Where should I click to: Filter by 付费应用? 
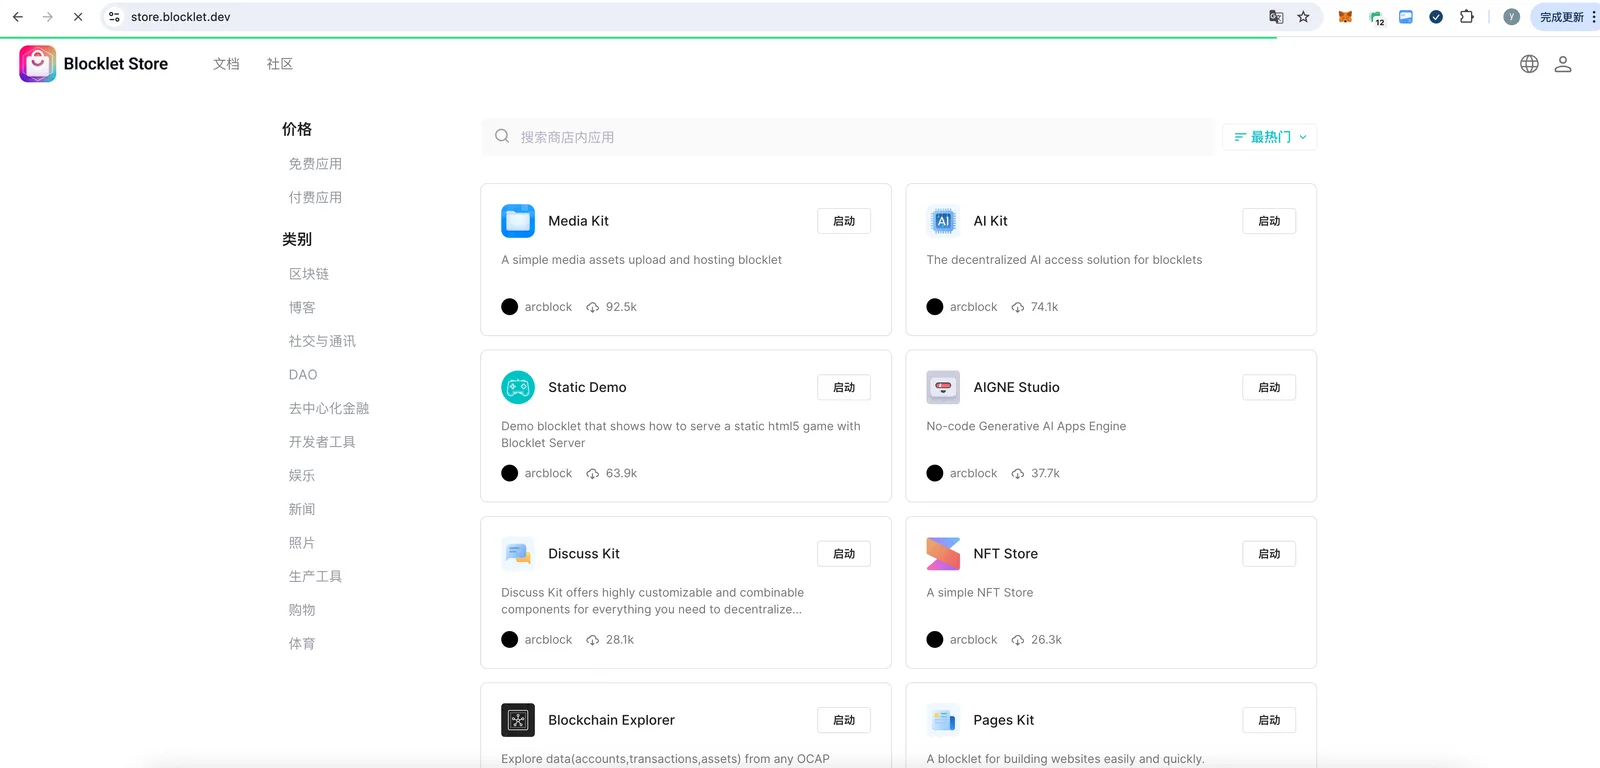pyautogui.click(x=315, y=198)
